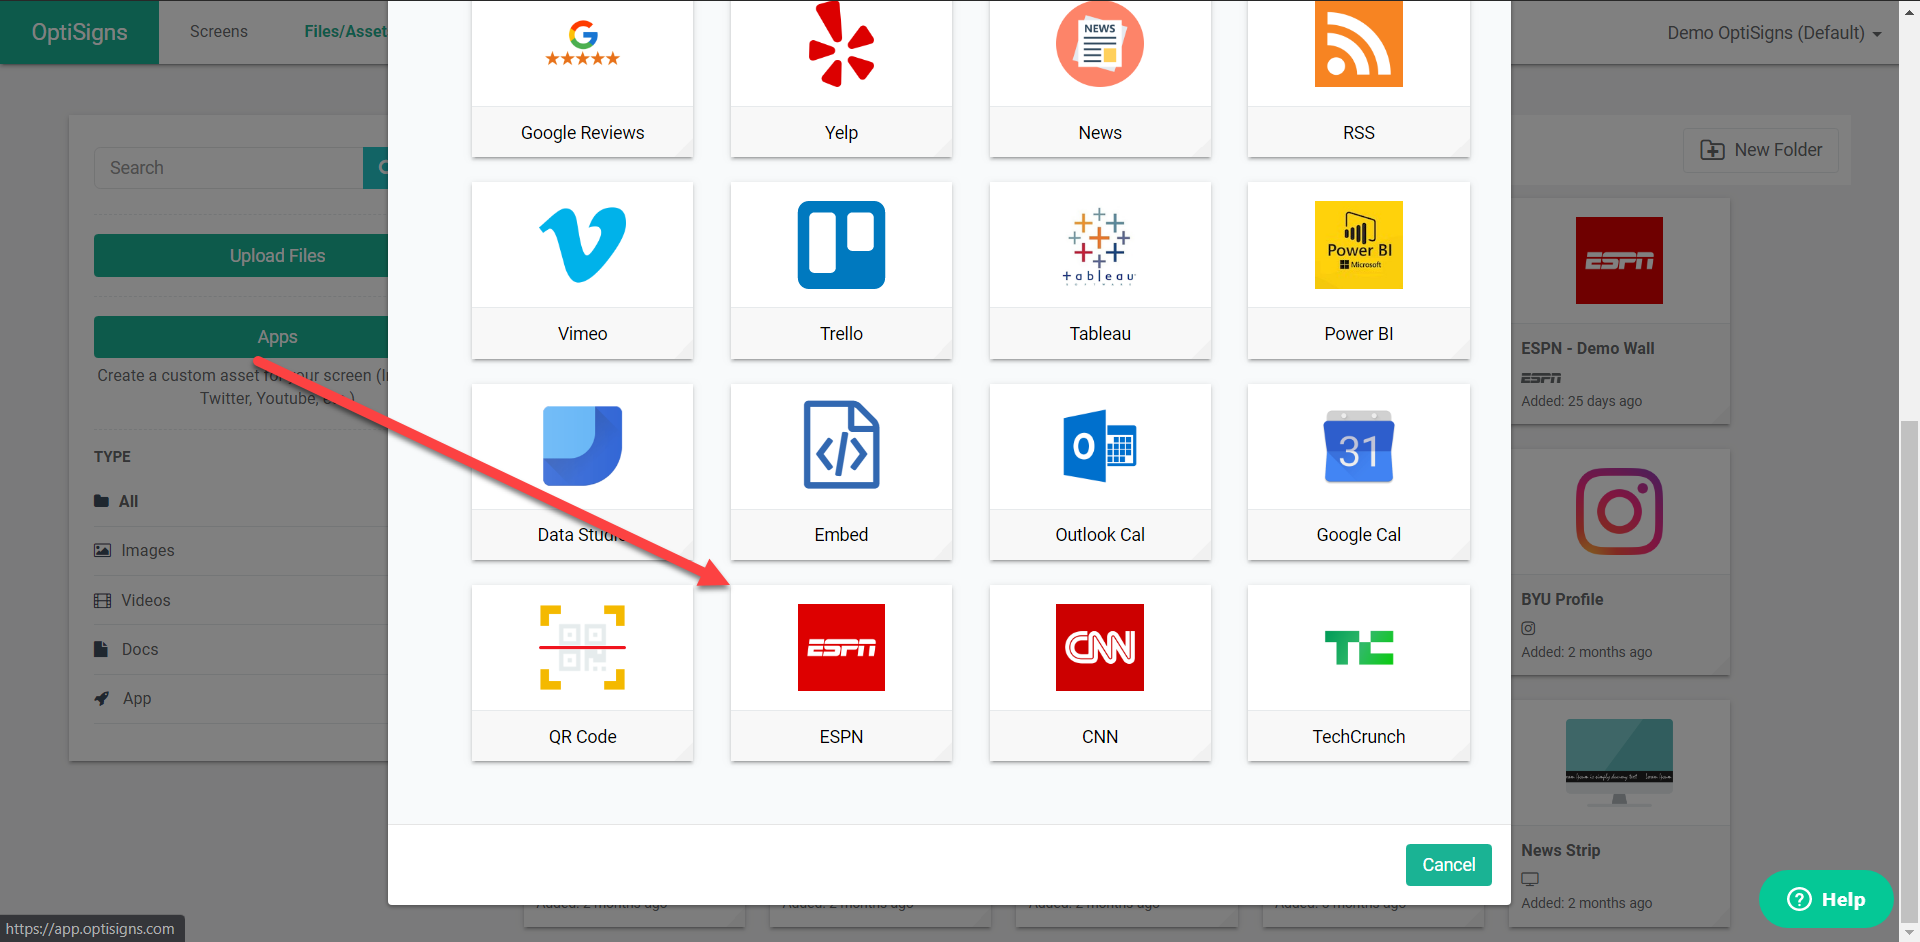
Task: Open the ESPN - Demo Wall asset thumbnail
Action: pyautogui.click(x=1619, y=260)
